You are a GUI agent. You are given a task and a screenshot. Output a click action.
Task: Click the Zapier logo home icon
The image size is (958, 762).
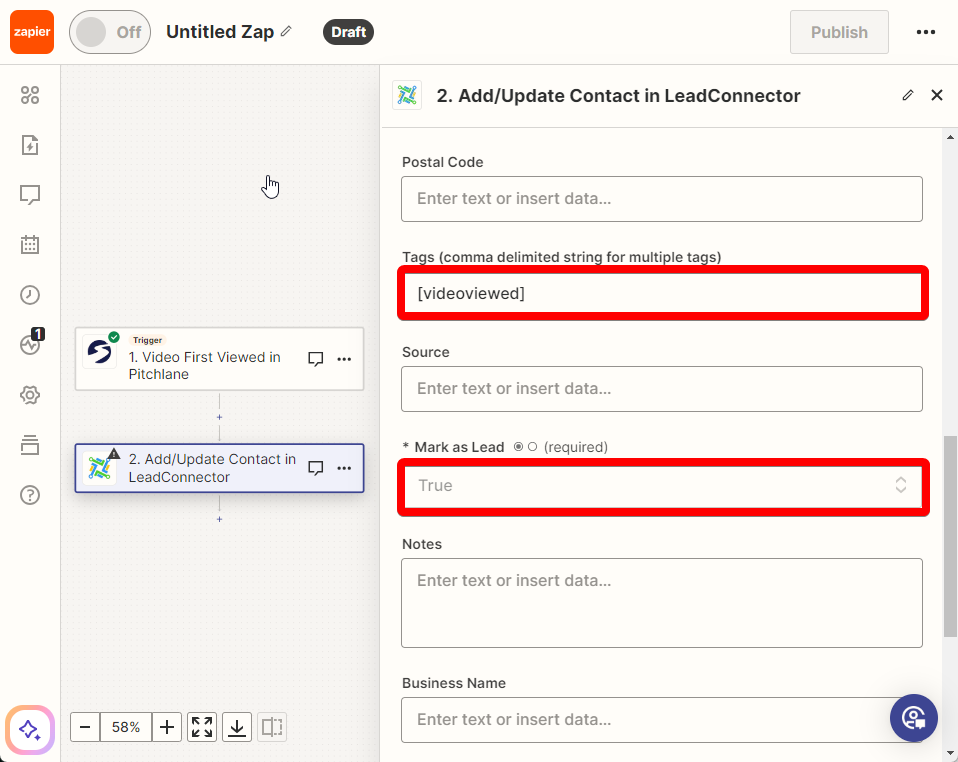[x=32, y=32]
